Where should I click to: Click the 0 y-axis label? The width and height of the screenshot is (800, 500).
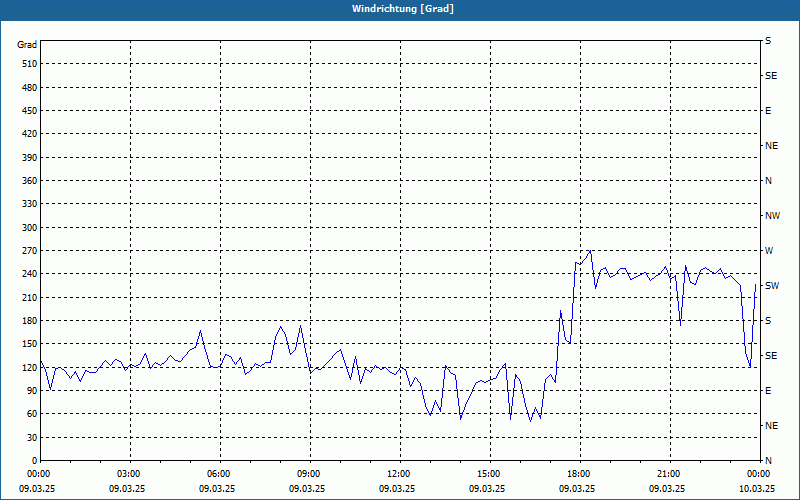click(34, 461)
